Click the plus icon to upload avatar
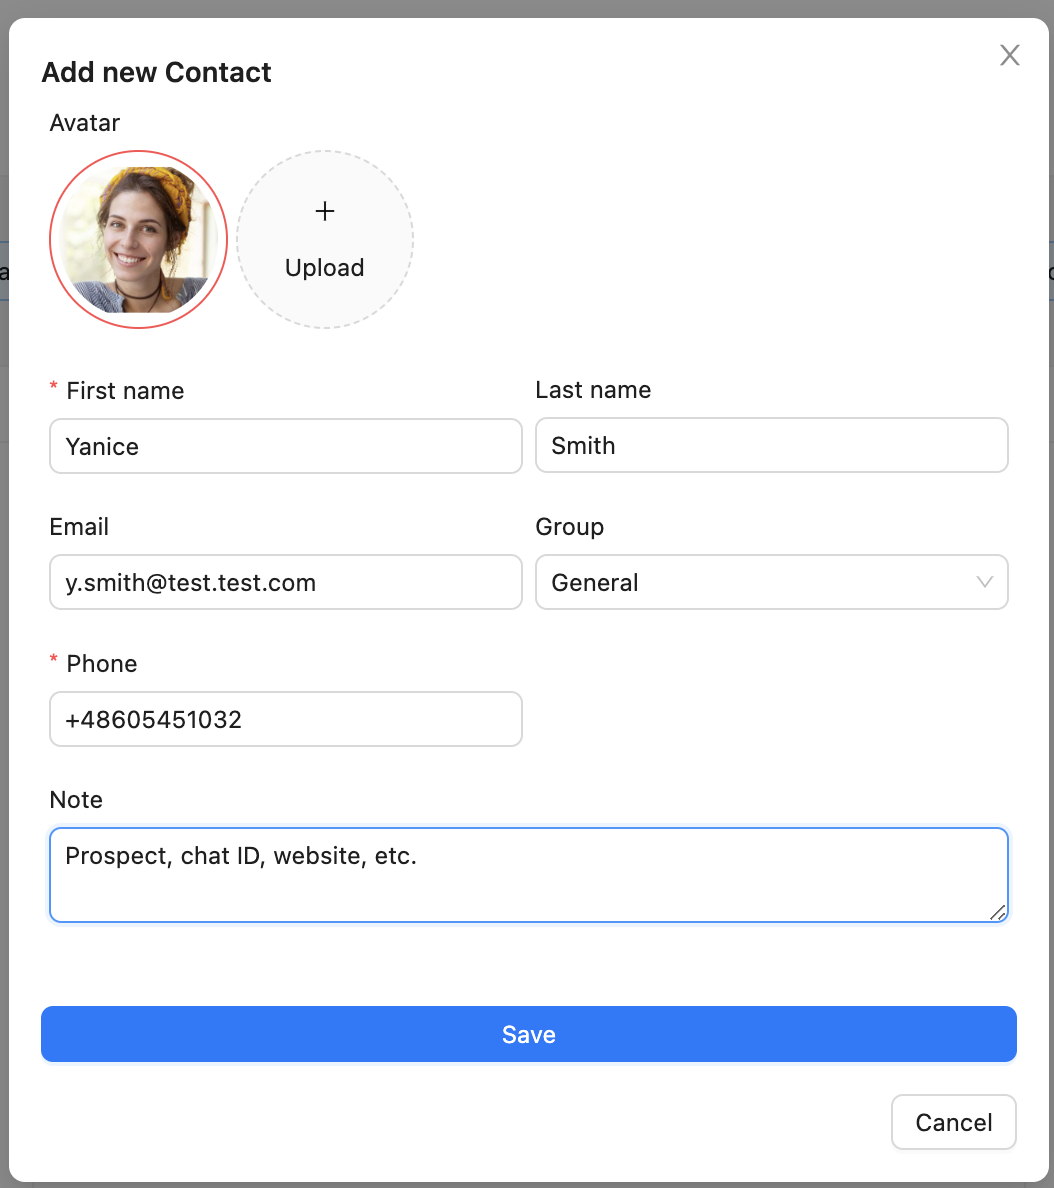1054x1188 pixels. point(325,212)
